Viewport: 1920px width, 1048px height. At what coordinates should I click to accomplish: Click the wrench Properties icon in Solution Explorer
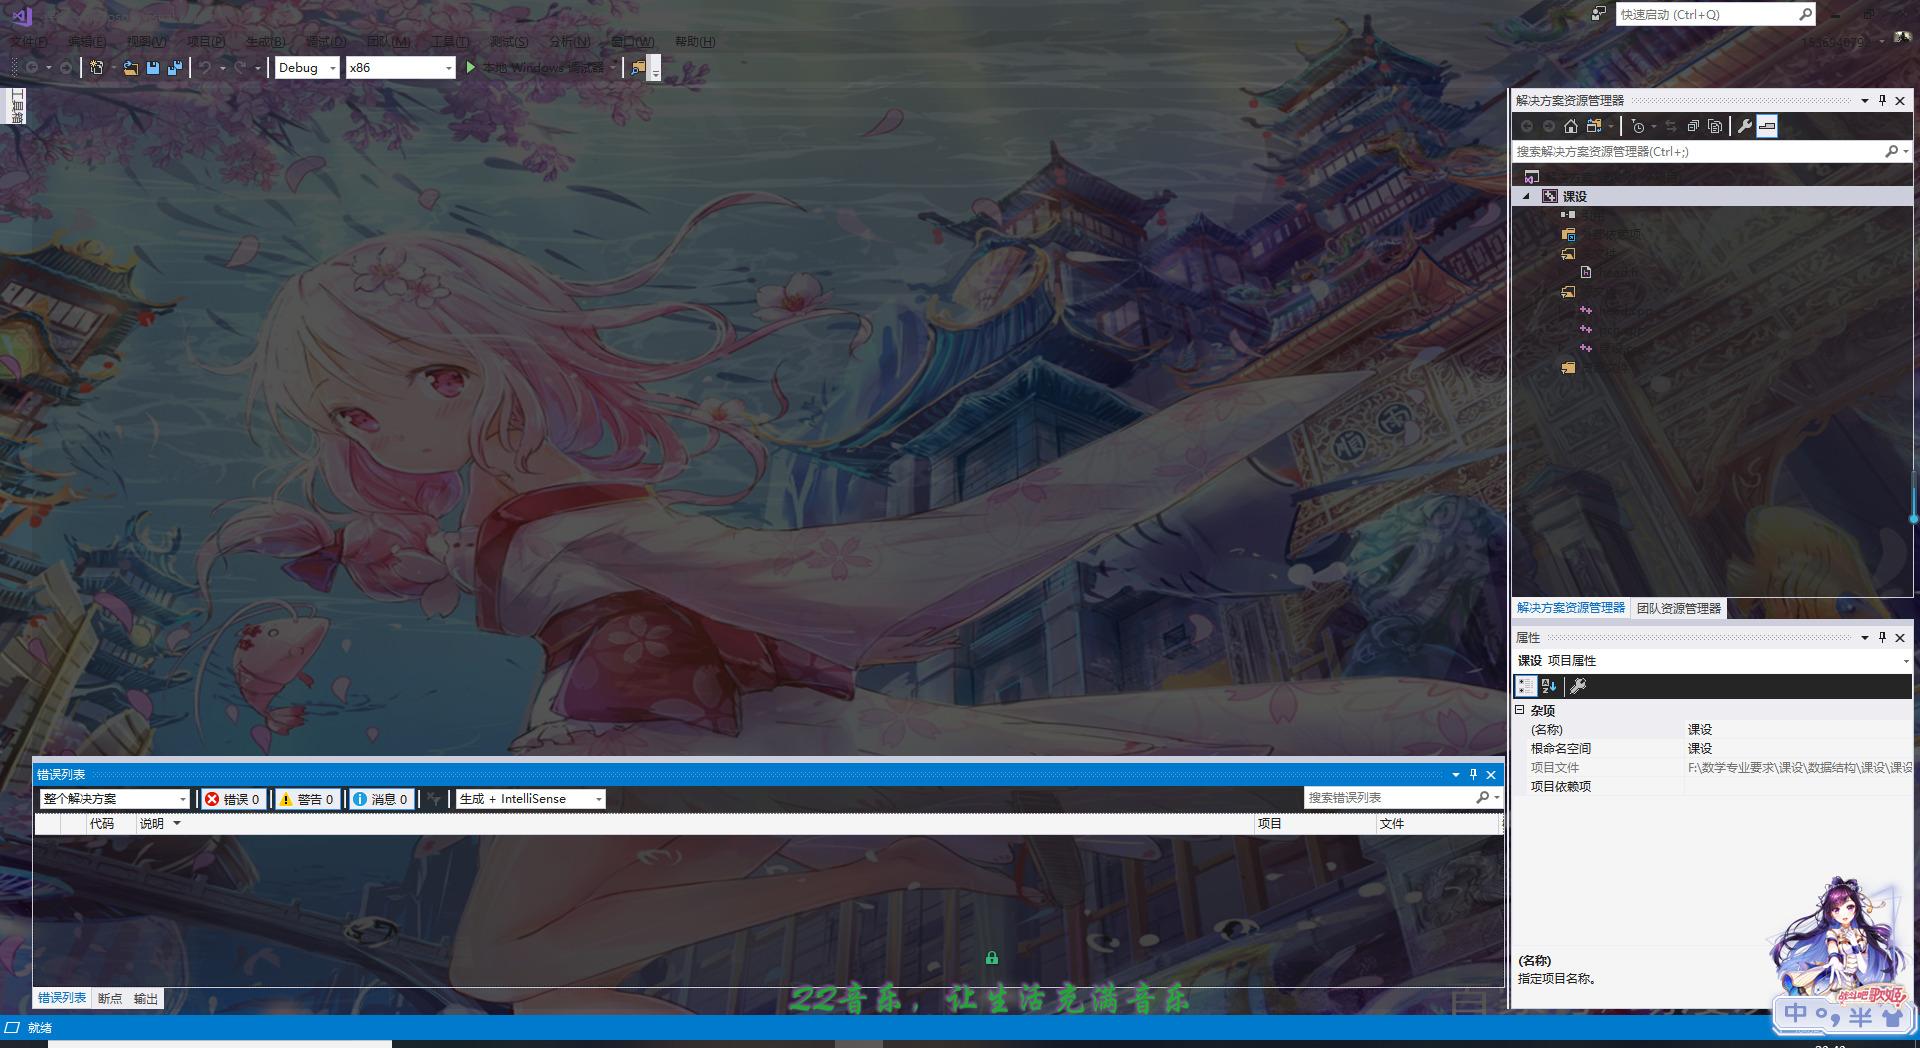(1745, 126)
